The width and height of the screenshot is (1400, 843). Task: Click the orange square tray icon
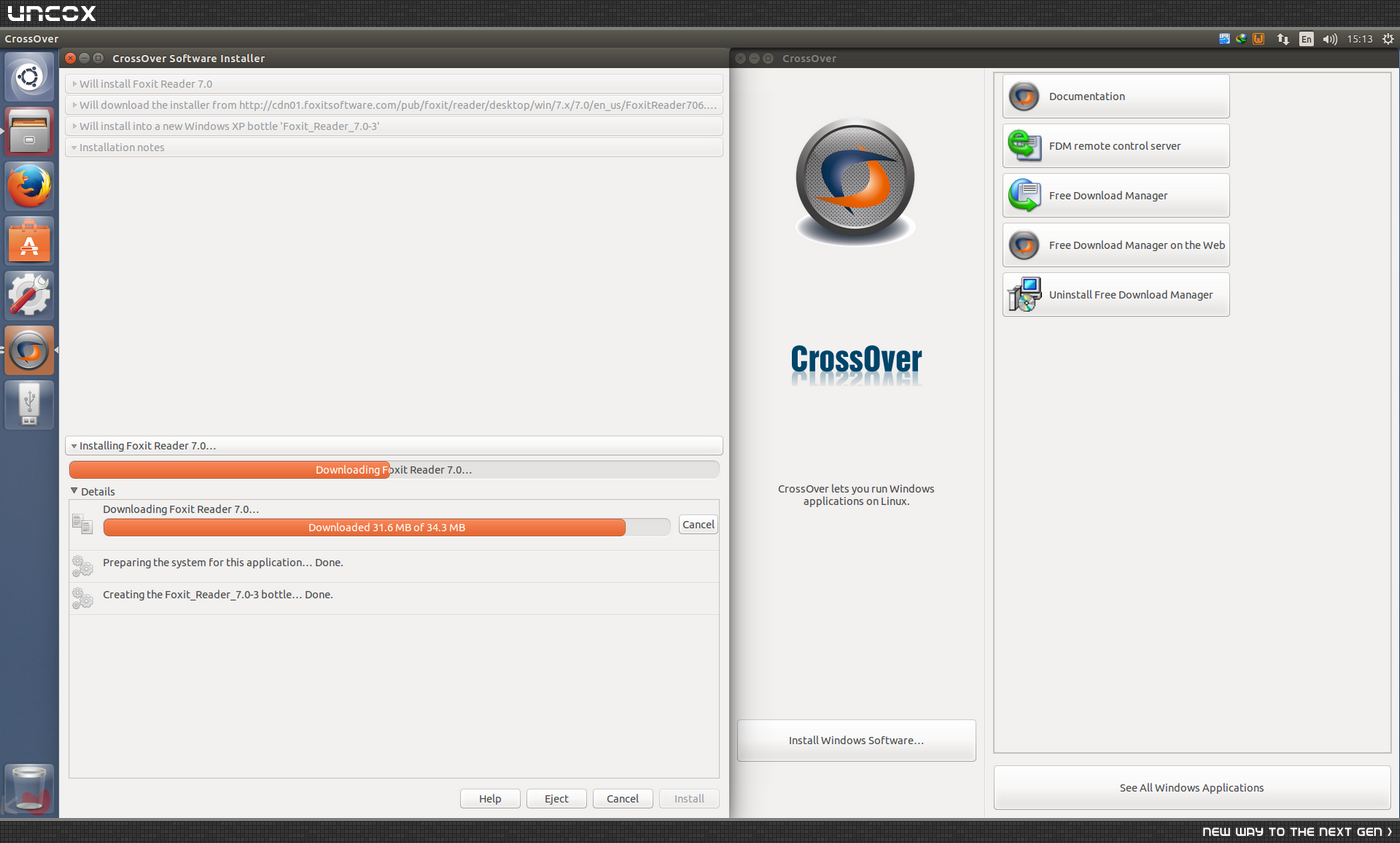point(1258,39)
